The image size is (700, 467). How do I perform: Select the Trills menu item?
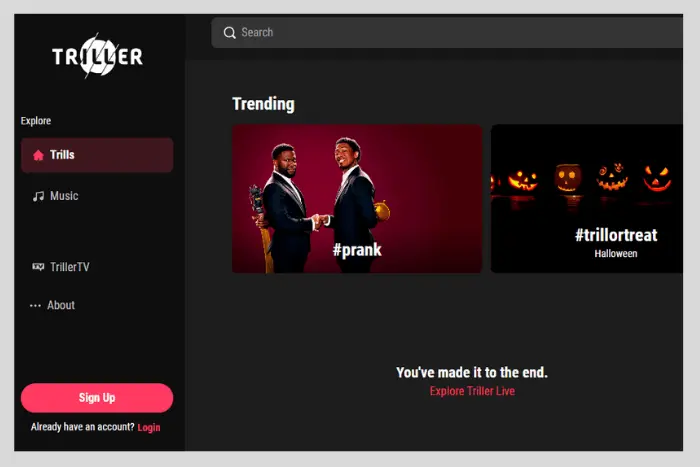(x=97, y=155)
